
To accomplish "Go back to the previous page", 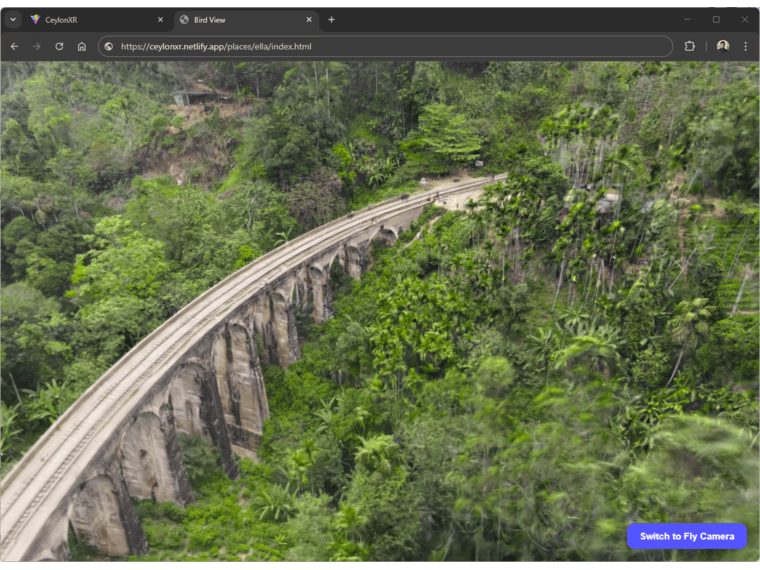I will click(x=14, y=46).
